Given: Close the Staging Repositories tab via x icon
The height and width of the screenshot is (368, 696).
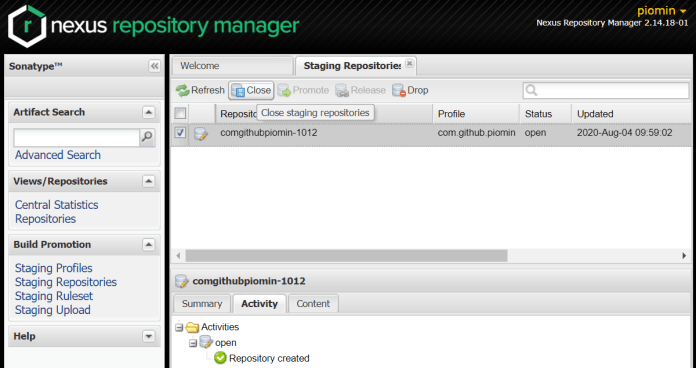Looking at the screenshot, I should (x=409, y=63).
